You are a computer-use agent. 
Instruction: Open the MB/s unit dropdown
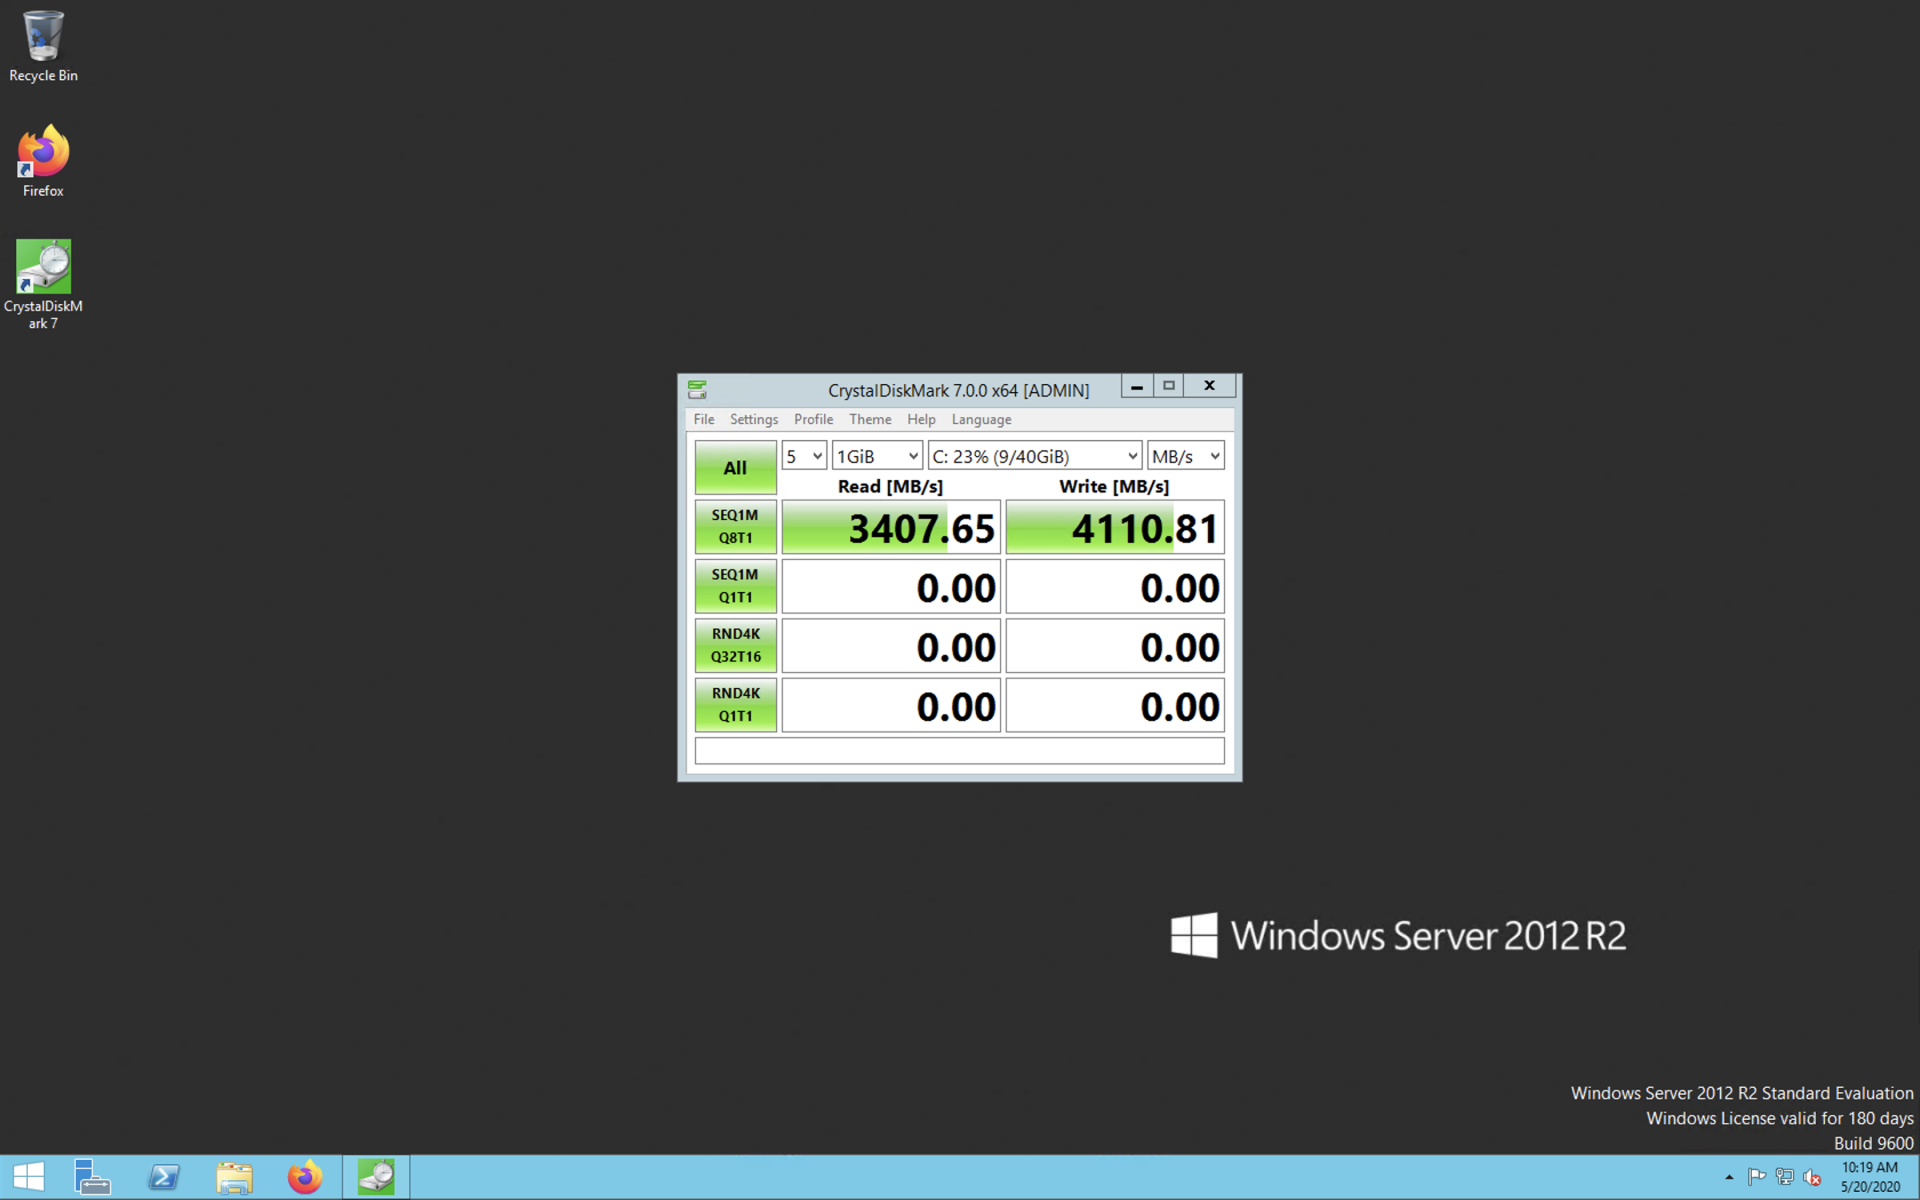[1185, 456]
